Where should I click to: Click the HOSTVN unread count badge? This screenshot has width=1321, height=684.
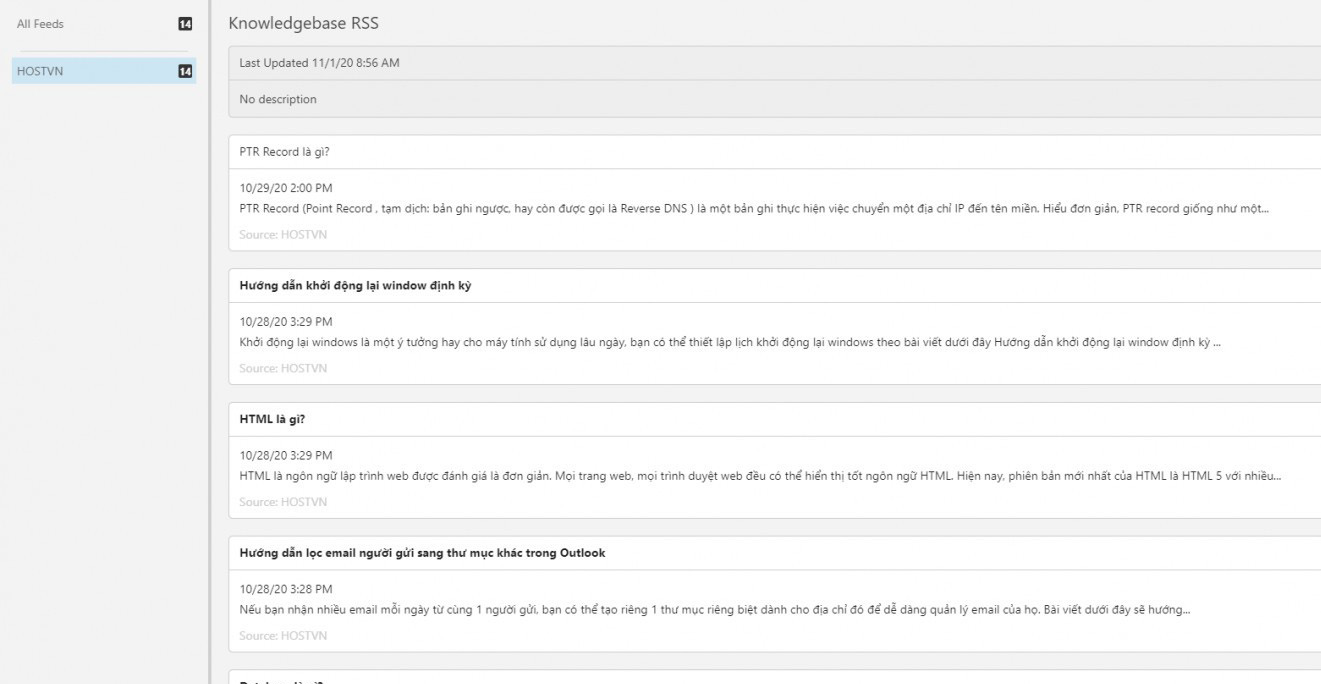[x=185, y=71]
